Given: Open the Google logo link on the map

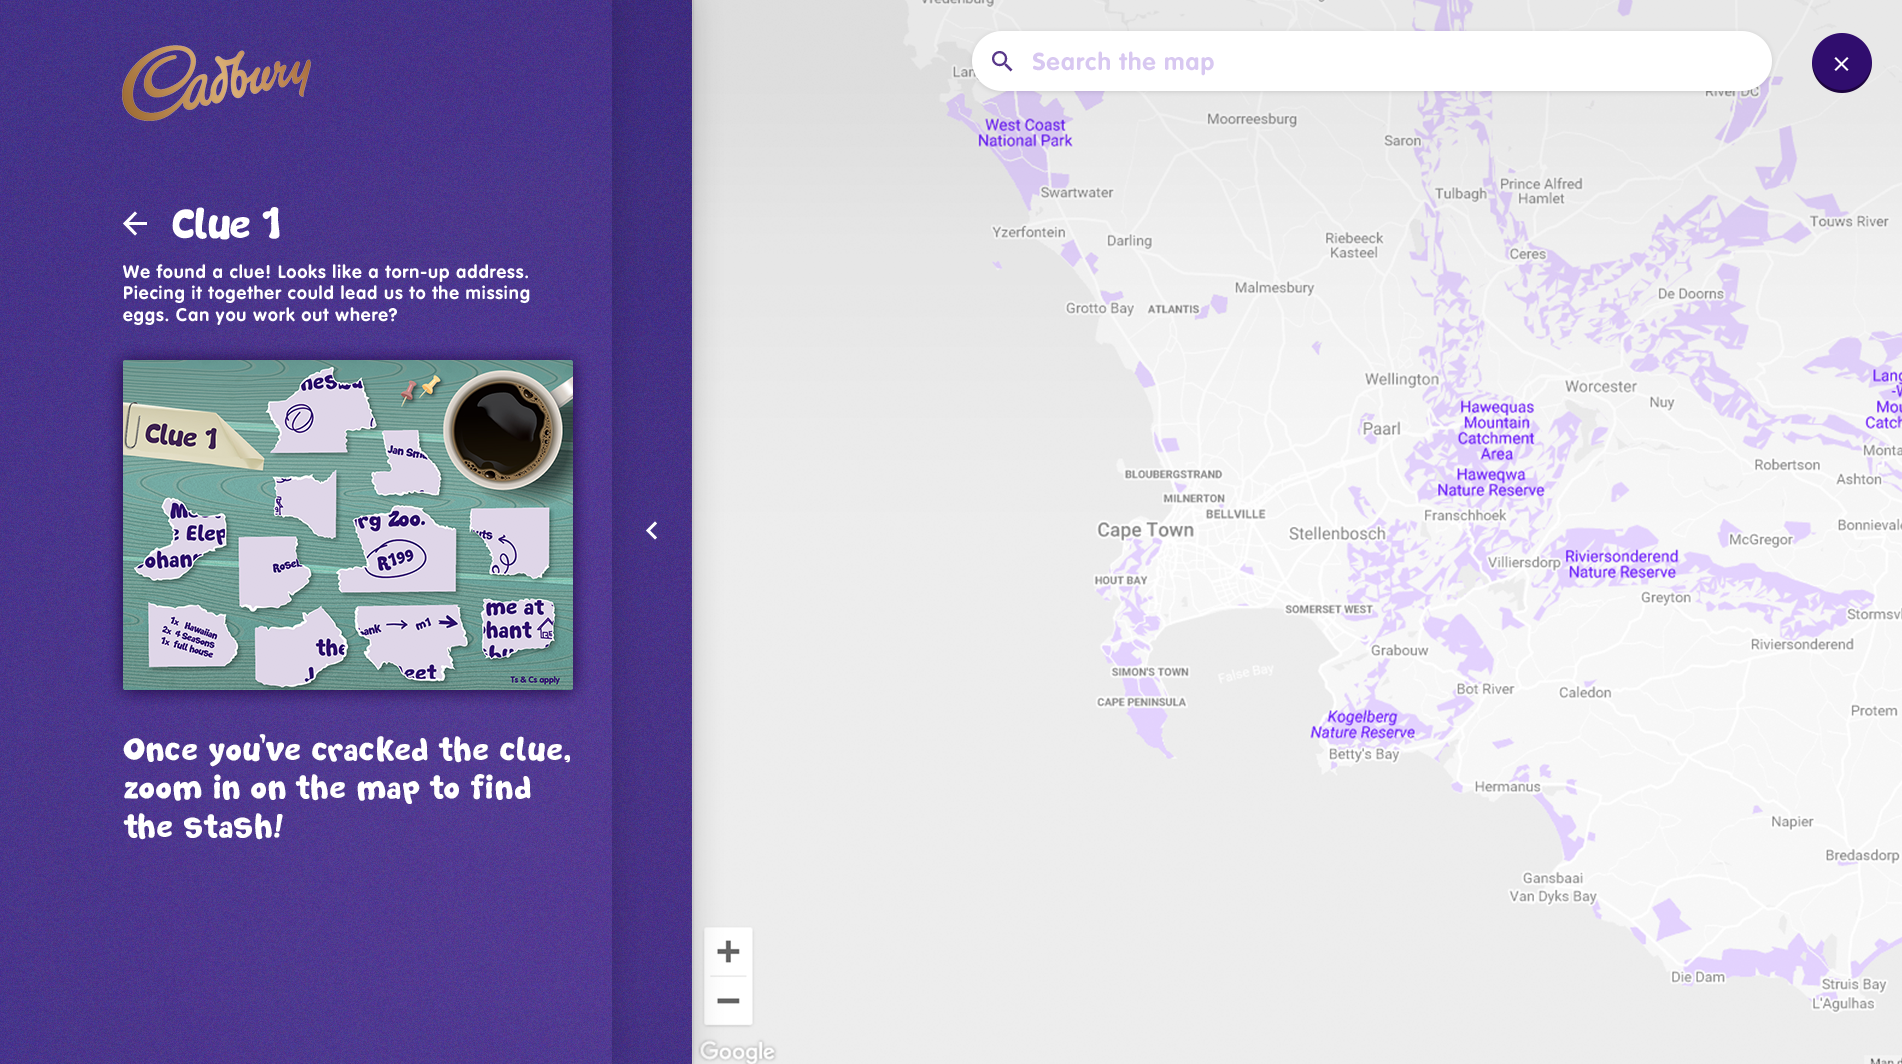Looking at the screenshot, I should tap(737, 1050).
